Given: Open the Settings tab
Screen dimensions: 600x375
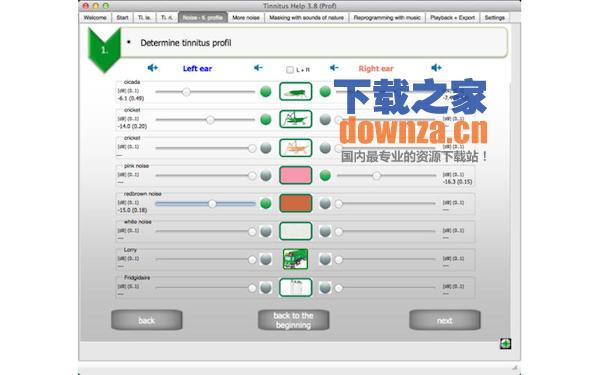Looking at the screenshot, I should point(494,18).
